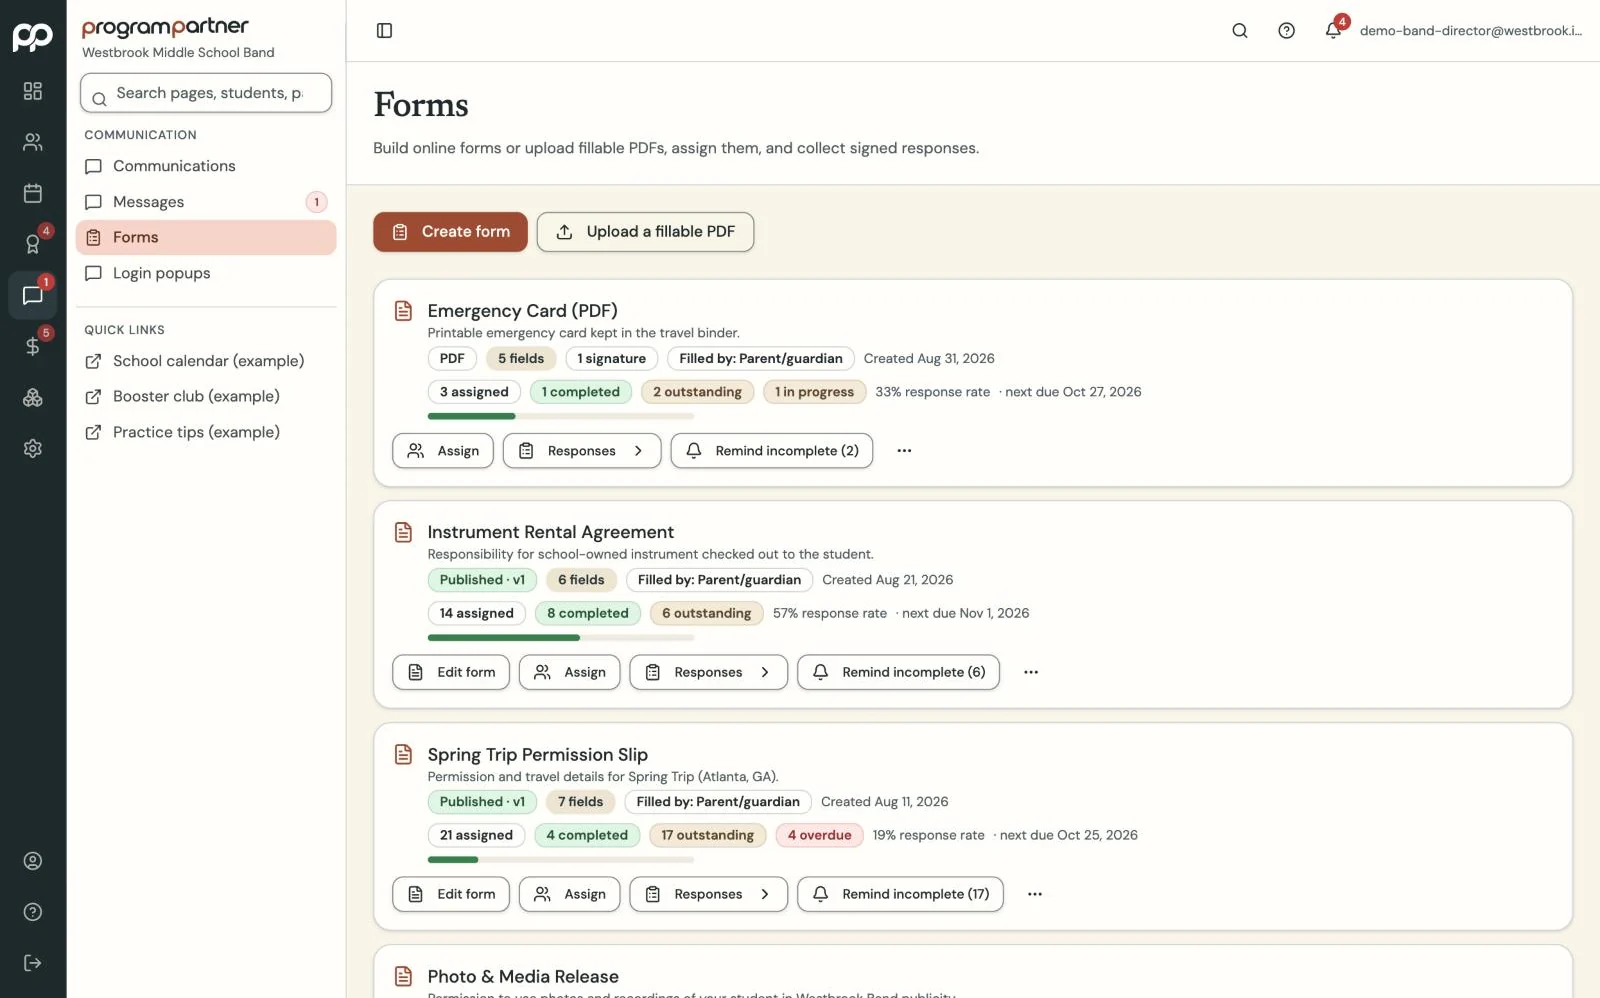This screenshot has height=998, width=1600.
Task: Open more options for Instrument Rental Agreement
Action: coord(1031,673)
